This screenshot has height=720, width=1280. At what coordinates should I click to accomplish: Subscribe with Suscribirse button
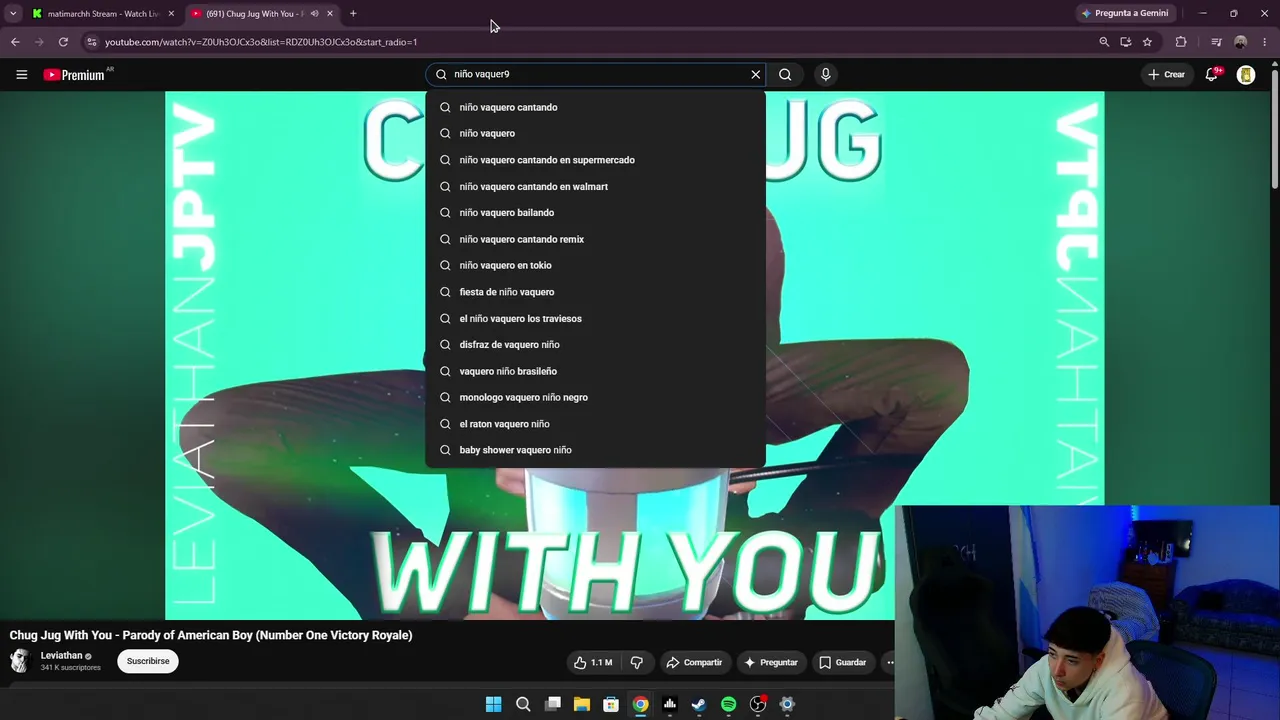(x=148, y=661)
